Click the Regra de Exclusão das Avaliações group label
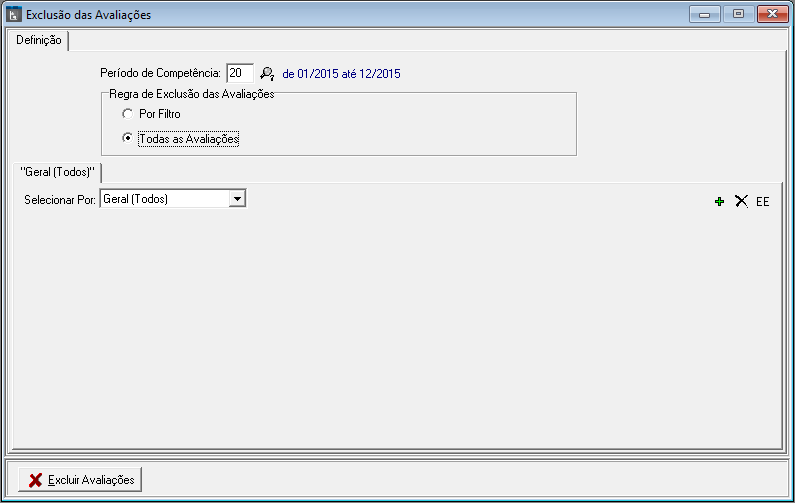Viewport: 795px width, 503px height. pyautogui.click(x=191, y=94)
